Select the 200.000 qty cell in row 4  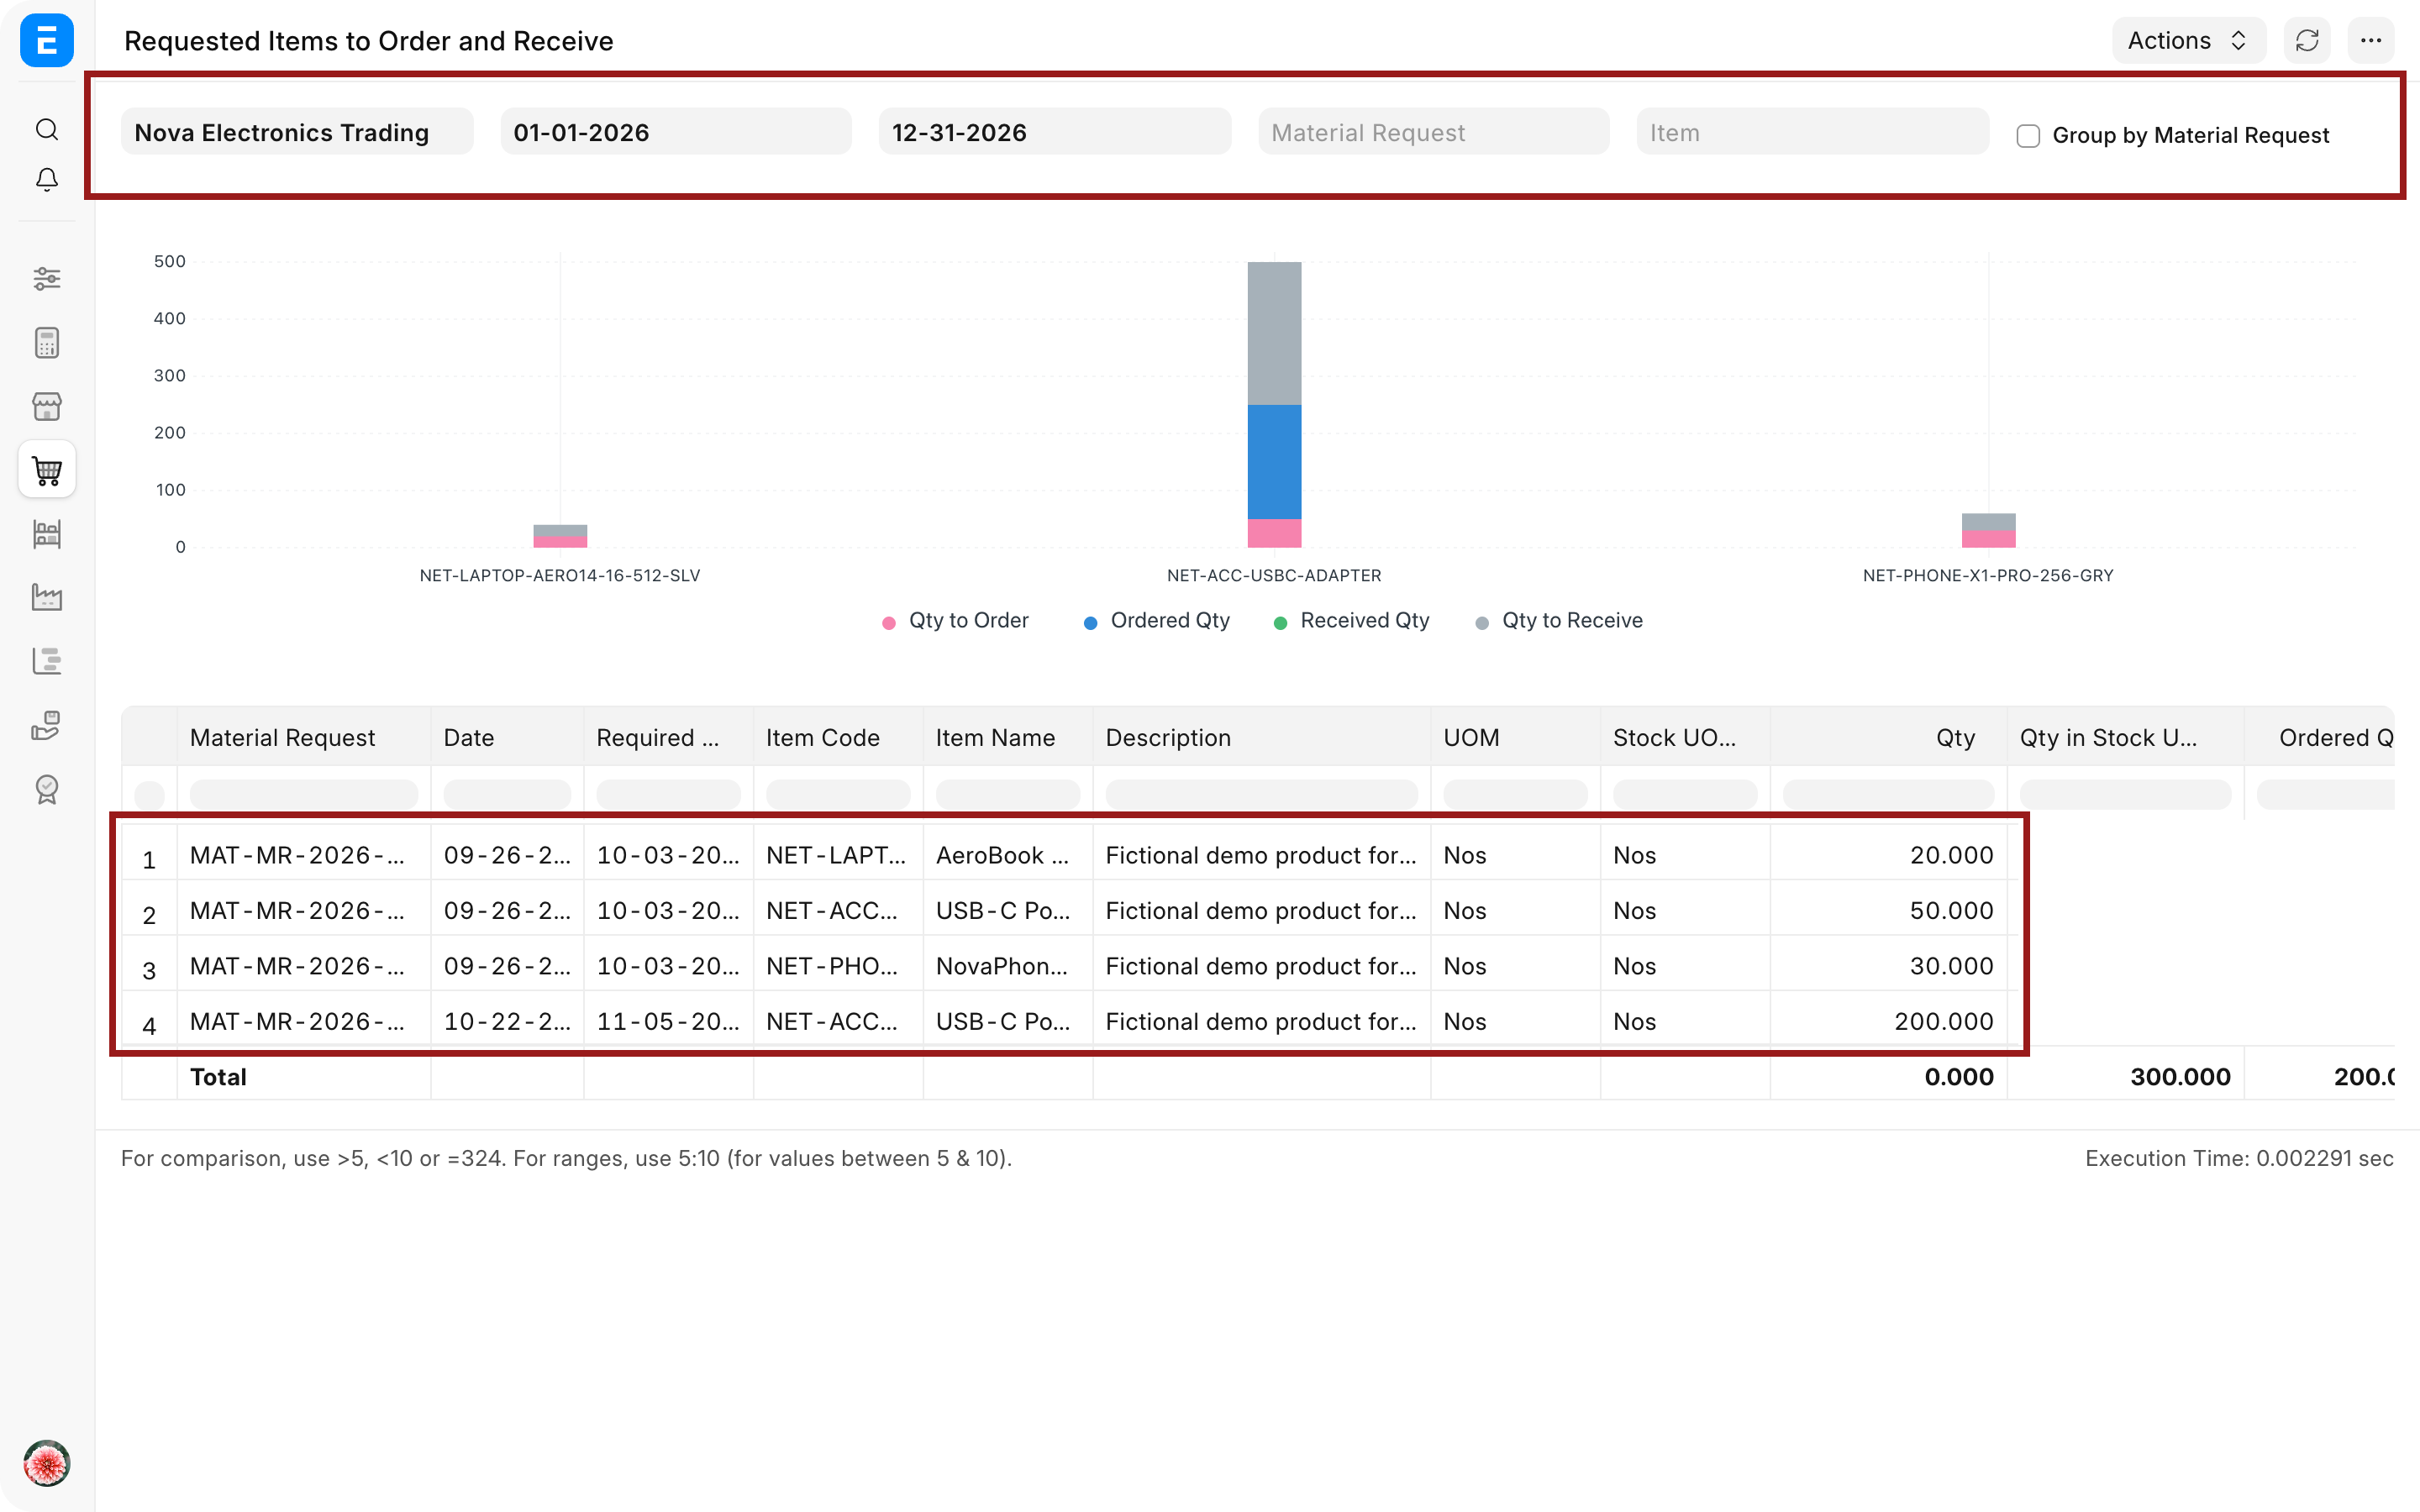pyautogui.click(x=1888, y=1021)
